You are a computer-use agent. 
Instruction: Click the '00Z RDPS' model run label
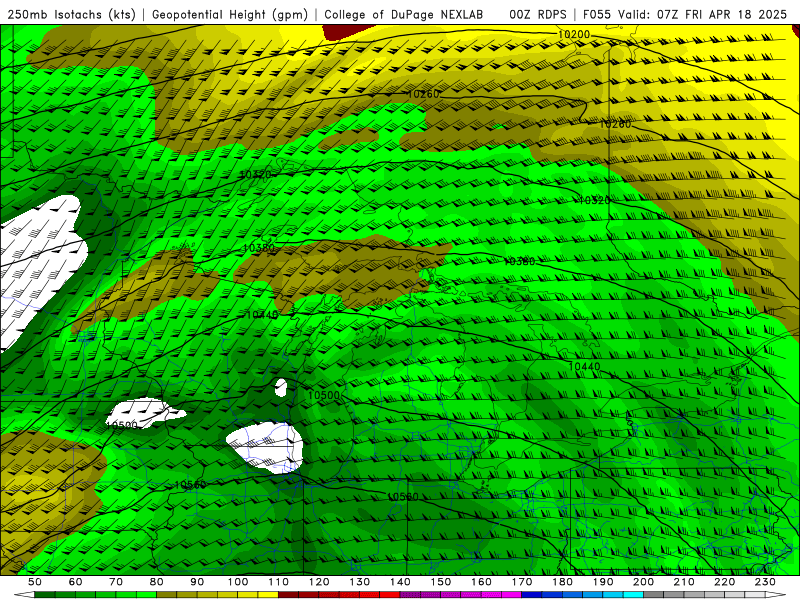(538, 14)
